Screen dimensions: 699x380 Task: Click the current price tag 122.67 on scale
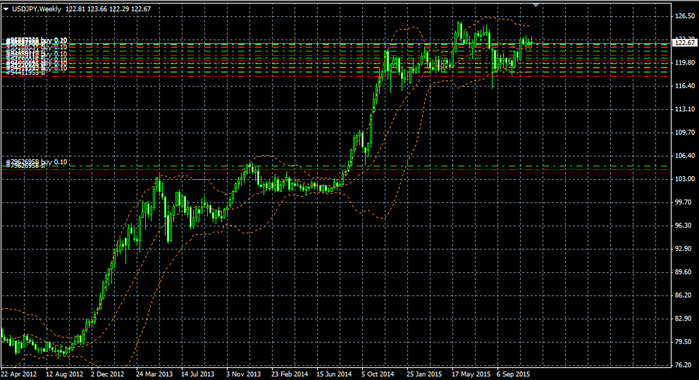684,43
